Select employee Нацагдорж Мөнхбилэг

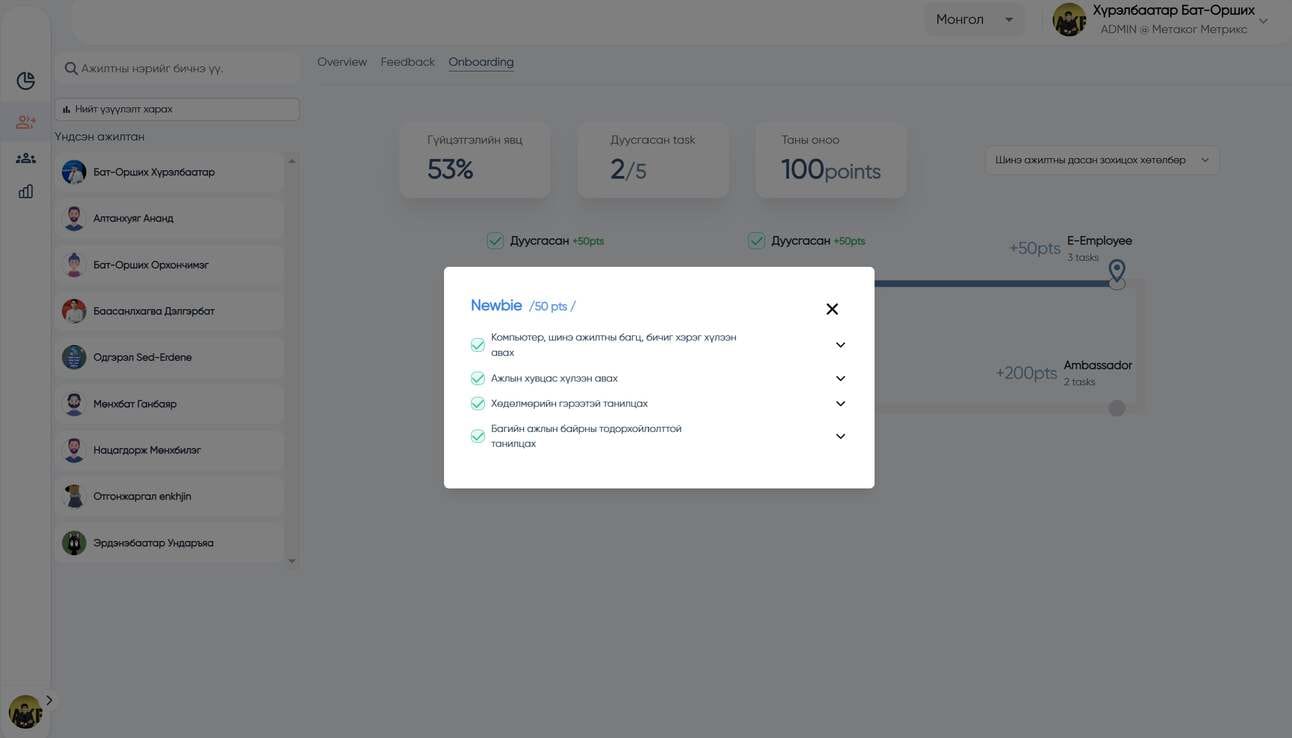(169, 450)
